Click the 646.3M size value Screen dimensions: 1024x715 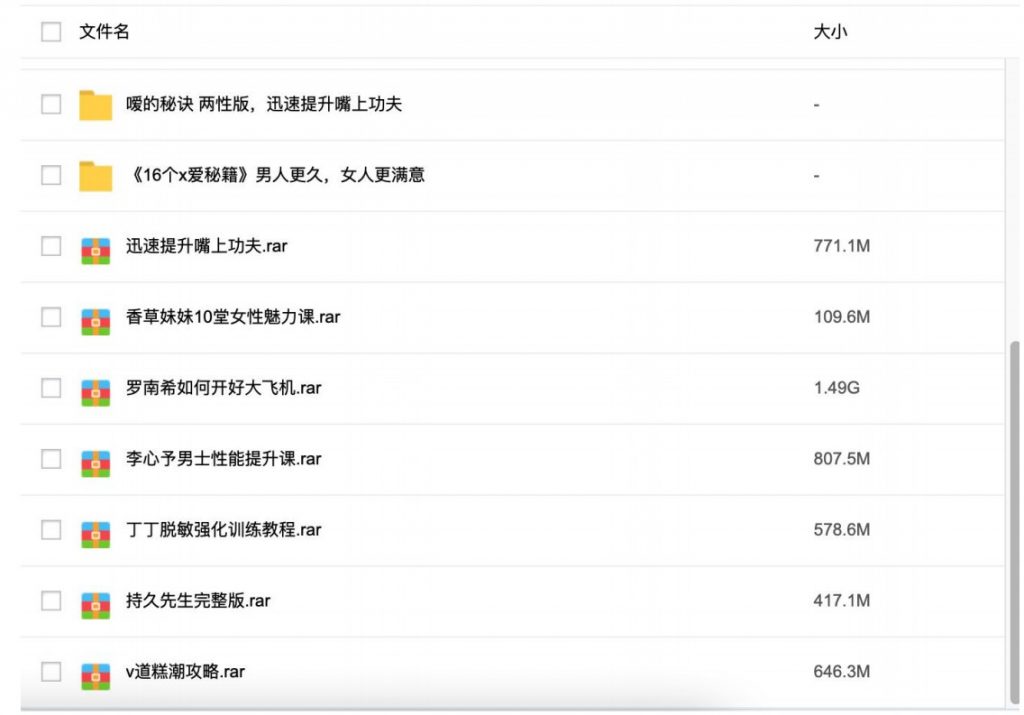tap(842, 672)
